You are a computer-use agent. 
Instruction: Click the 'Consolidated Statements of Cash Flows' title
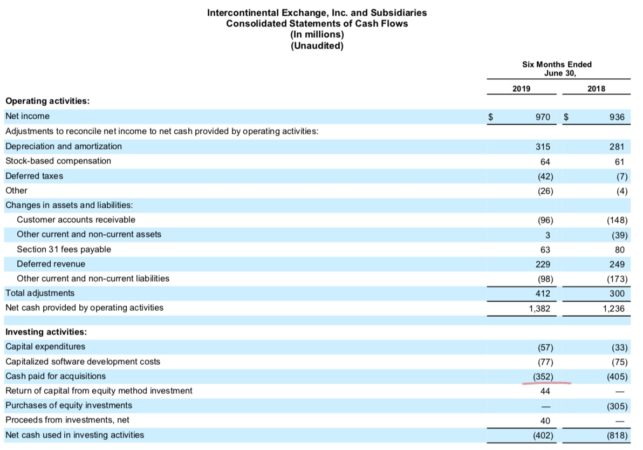317,23
